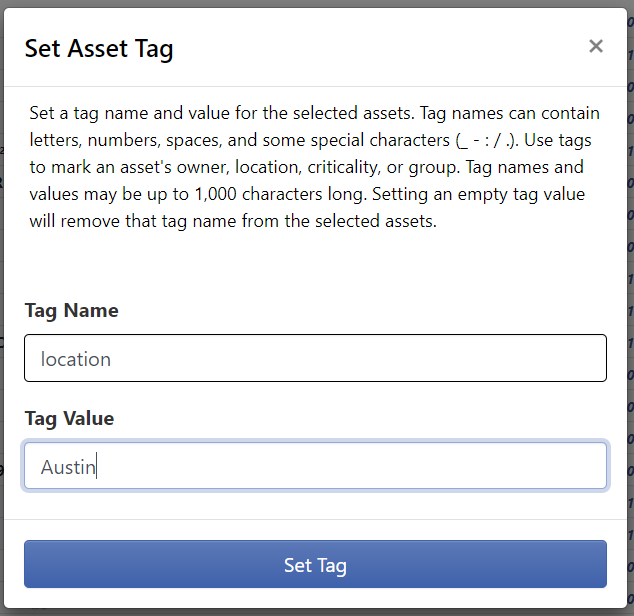Place cursor on "location" text in Tag Name
The image size is (634, 616).
click(76, 359)
